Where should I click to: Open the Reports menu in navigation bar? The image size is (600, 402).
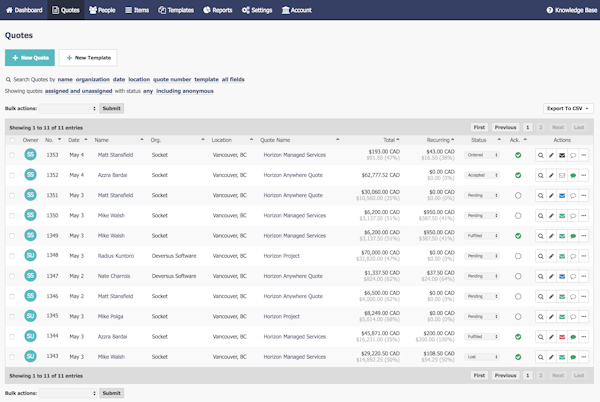point(219,9)
